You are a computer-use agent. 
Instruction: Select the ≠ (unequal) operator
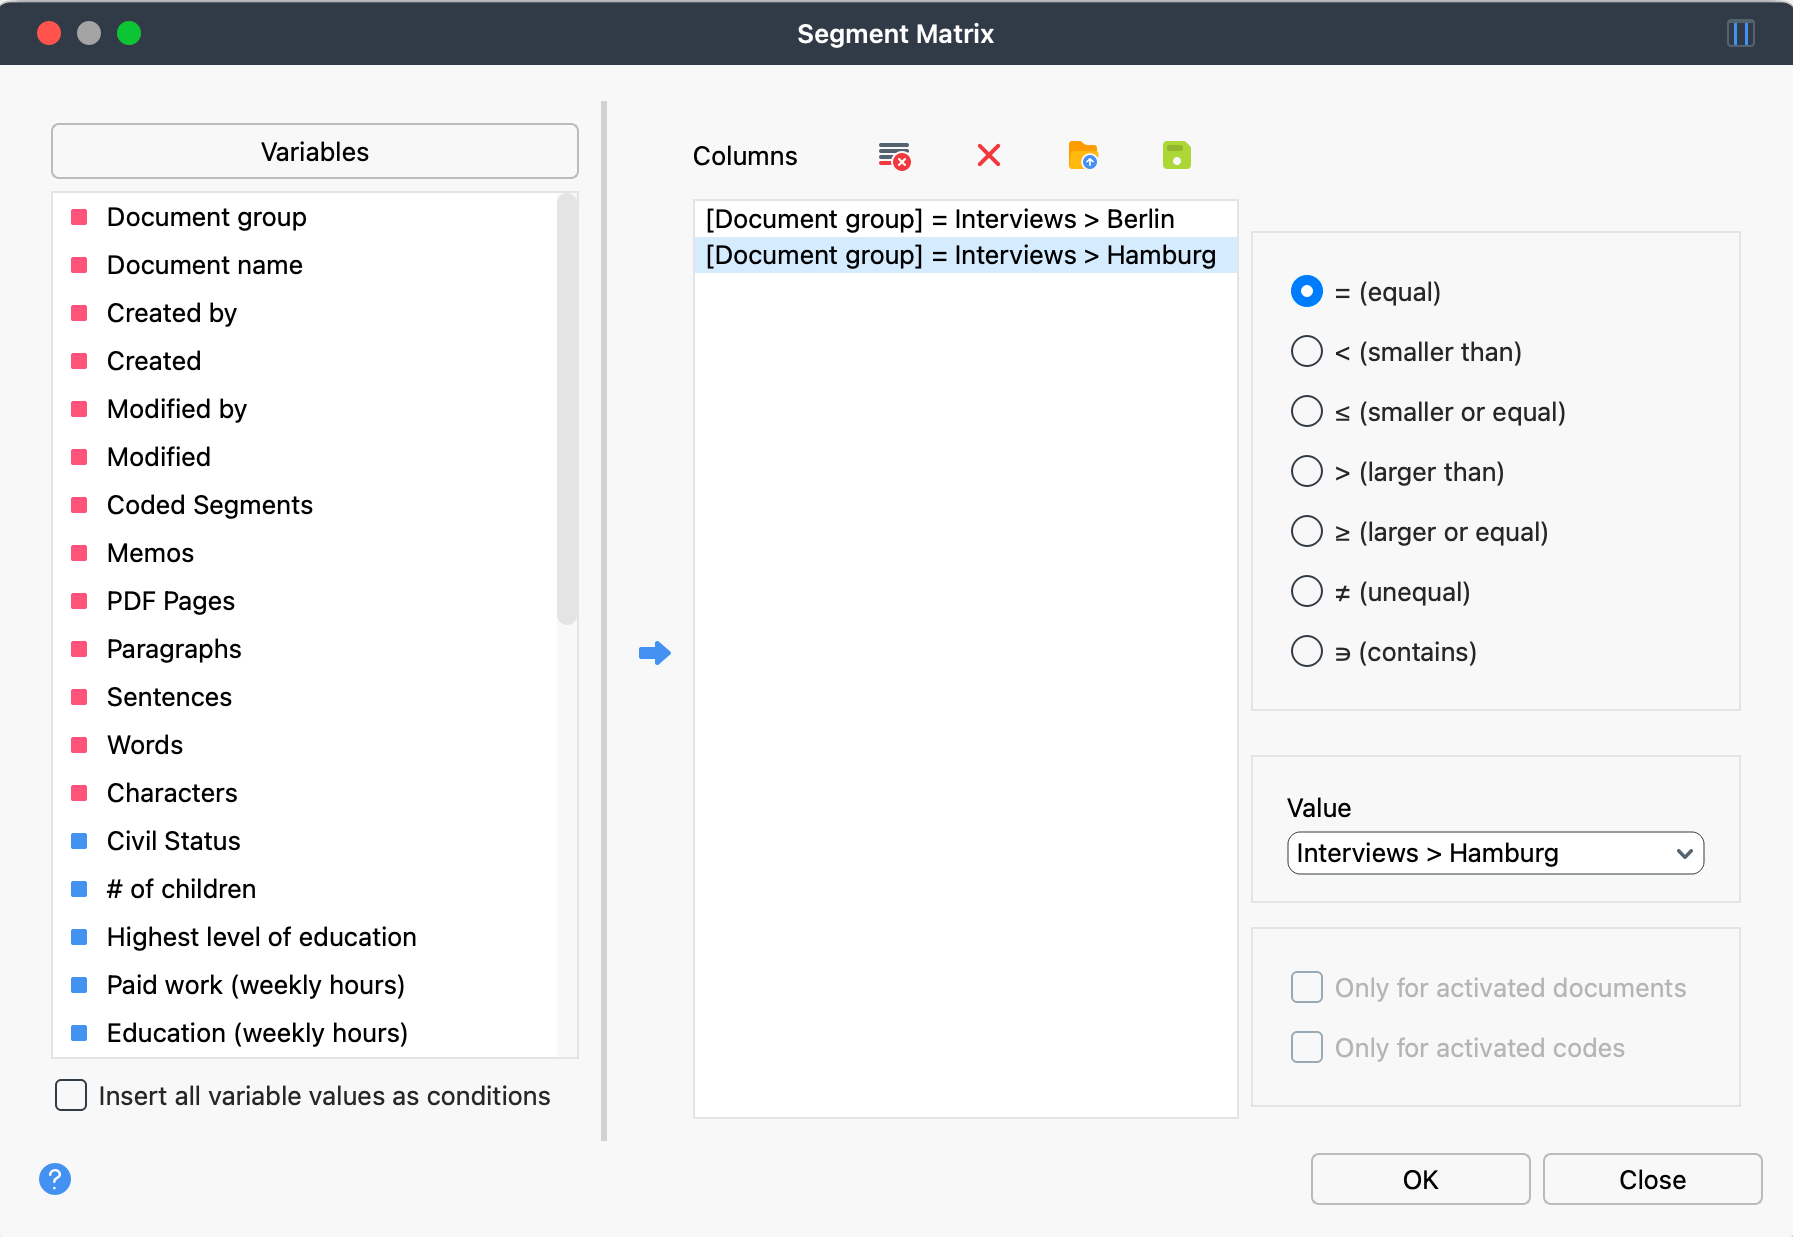[x=1307, y=591]
